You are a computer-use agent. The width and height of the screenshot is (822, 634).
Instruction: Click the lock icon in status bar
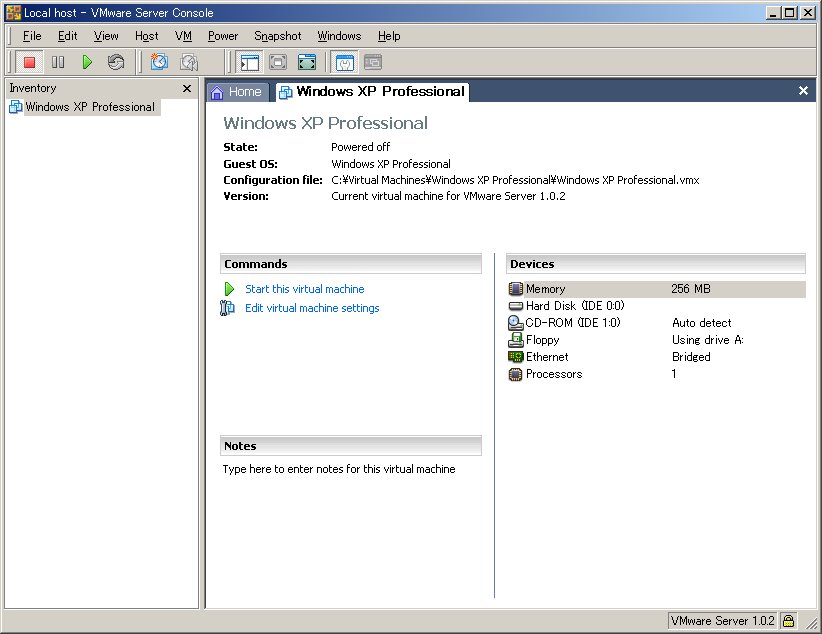pyautogui.click(x=788, y=621)
